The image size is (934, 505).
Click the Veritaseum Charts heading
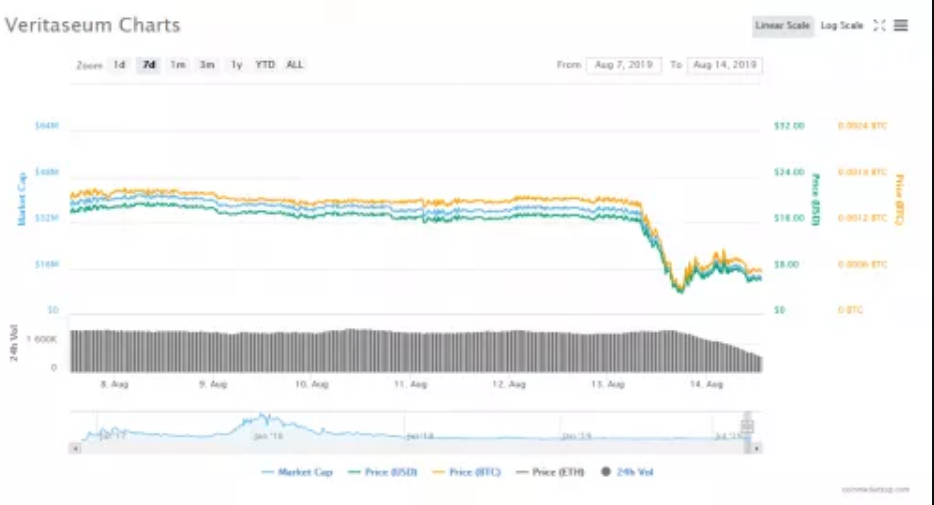[92, 25]
